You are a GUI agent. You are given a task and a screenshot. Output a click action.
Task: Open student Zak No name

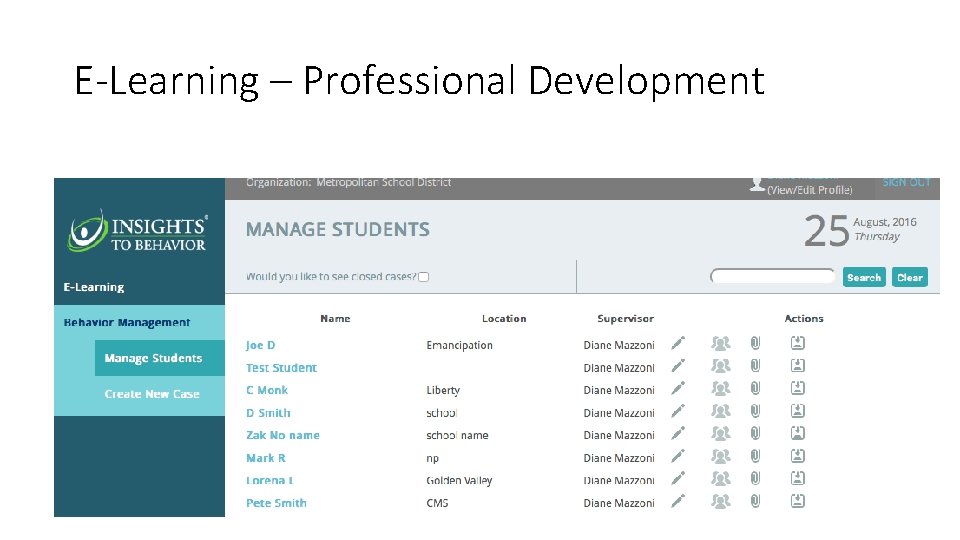(283, 435)
